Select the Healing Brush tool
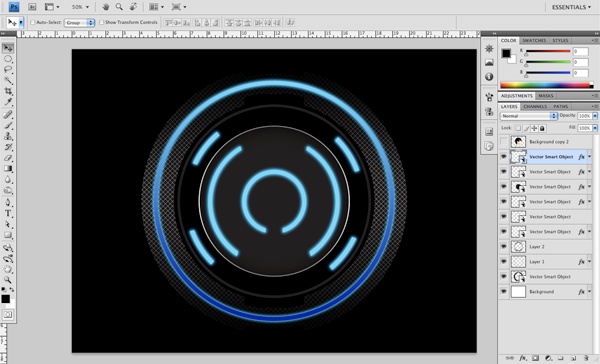Screen dimensions: 600x364 8,114
